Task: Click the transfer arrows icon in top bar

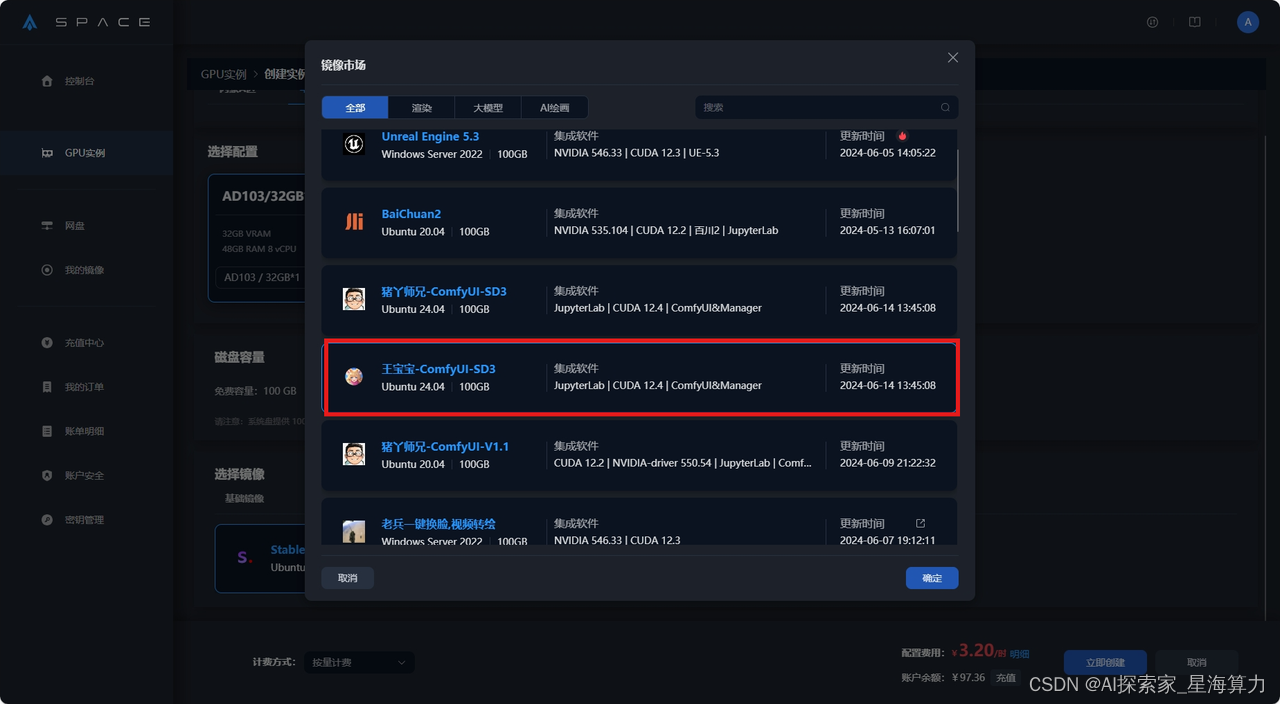Action: tap(1153, 22)
